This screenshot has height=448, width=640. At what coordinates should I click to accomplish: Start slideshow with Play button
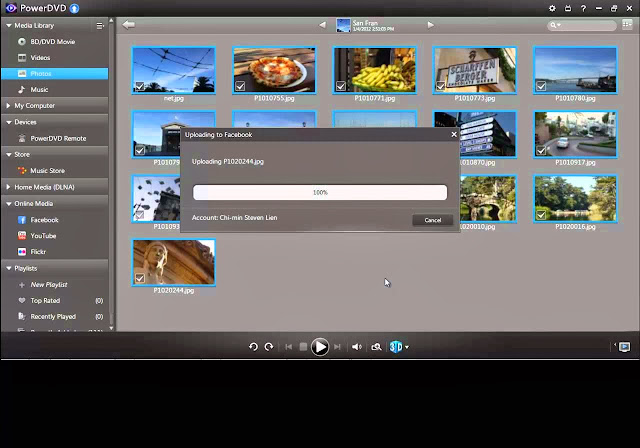(320, 347)
